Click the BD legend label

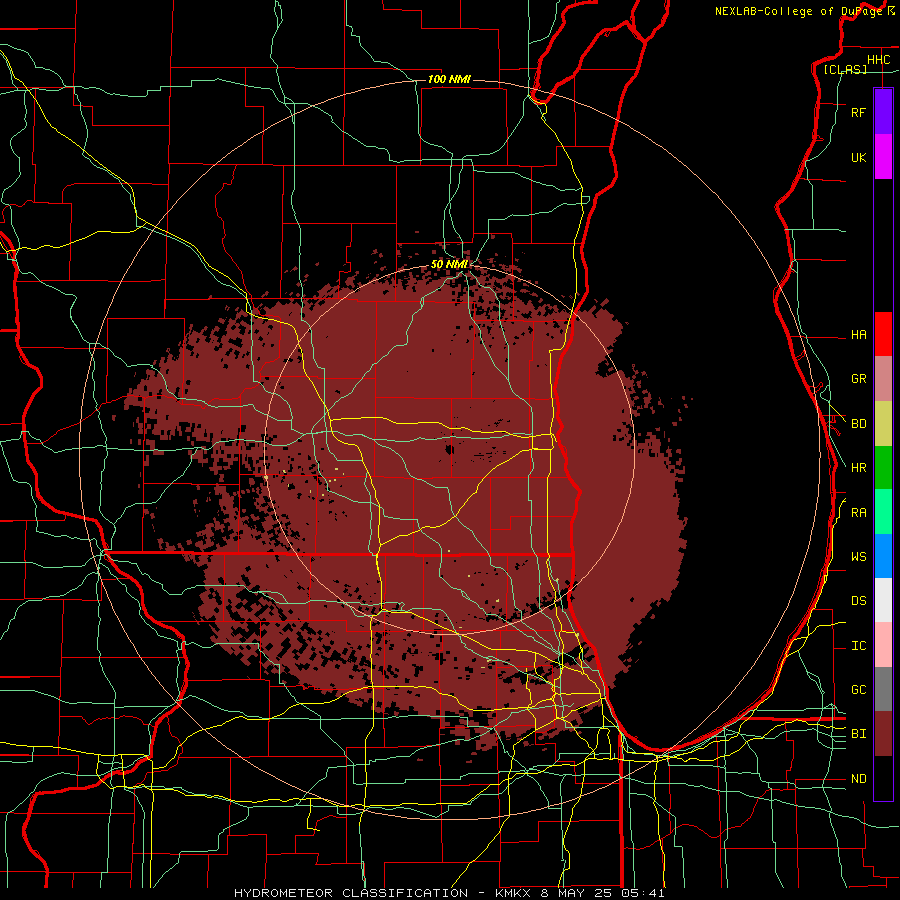click(x=858, y=424)
